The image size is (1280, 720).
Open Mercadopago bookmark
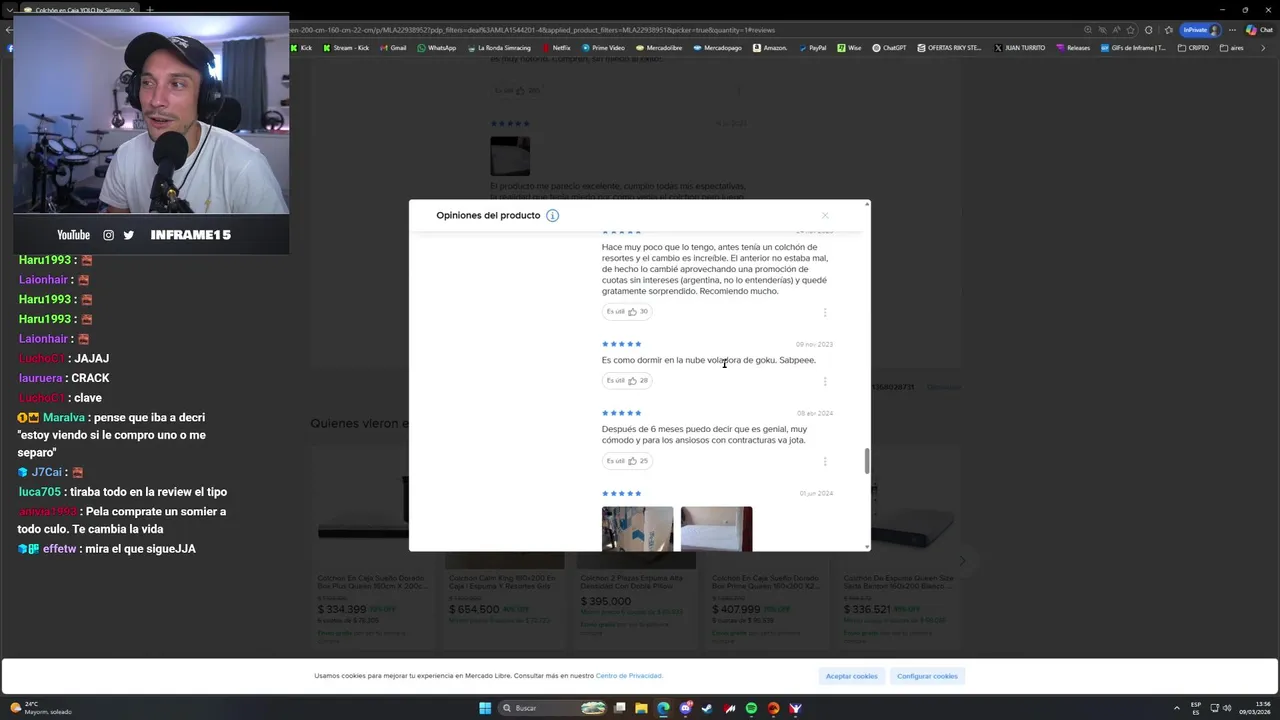[x=717, y=47]
